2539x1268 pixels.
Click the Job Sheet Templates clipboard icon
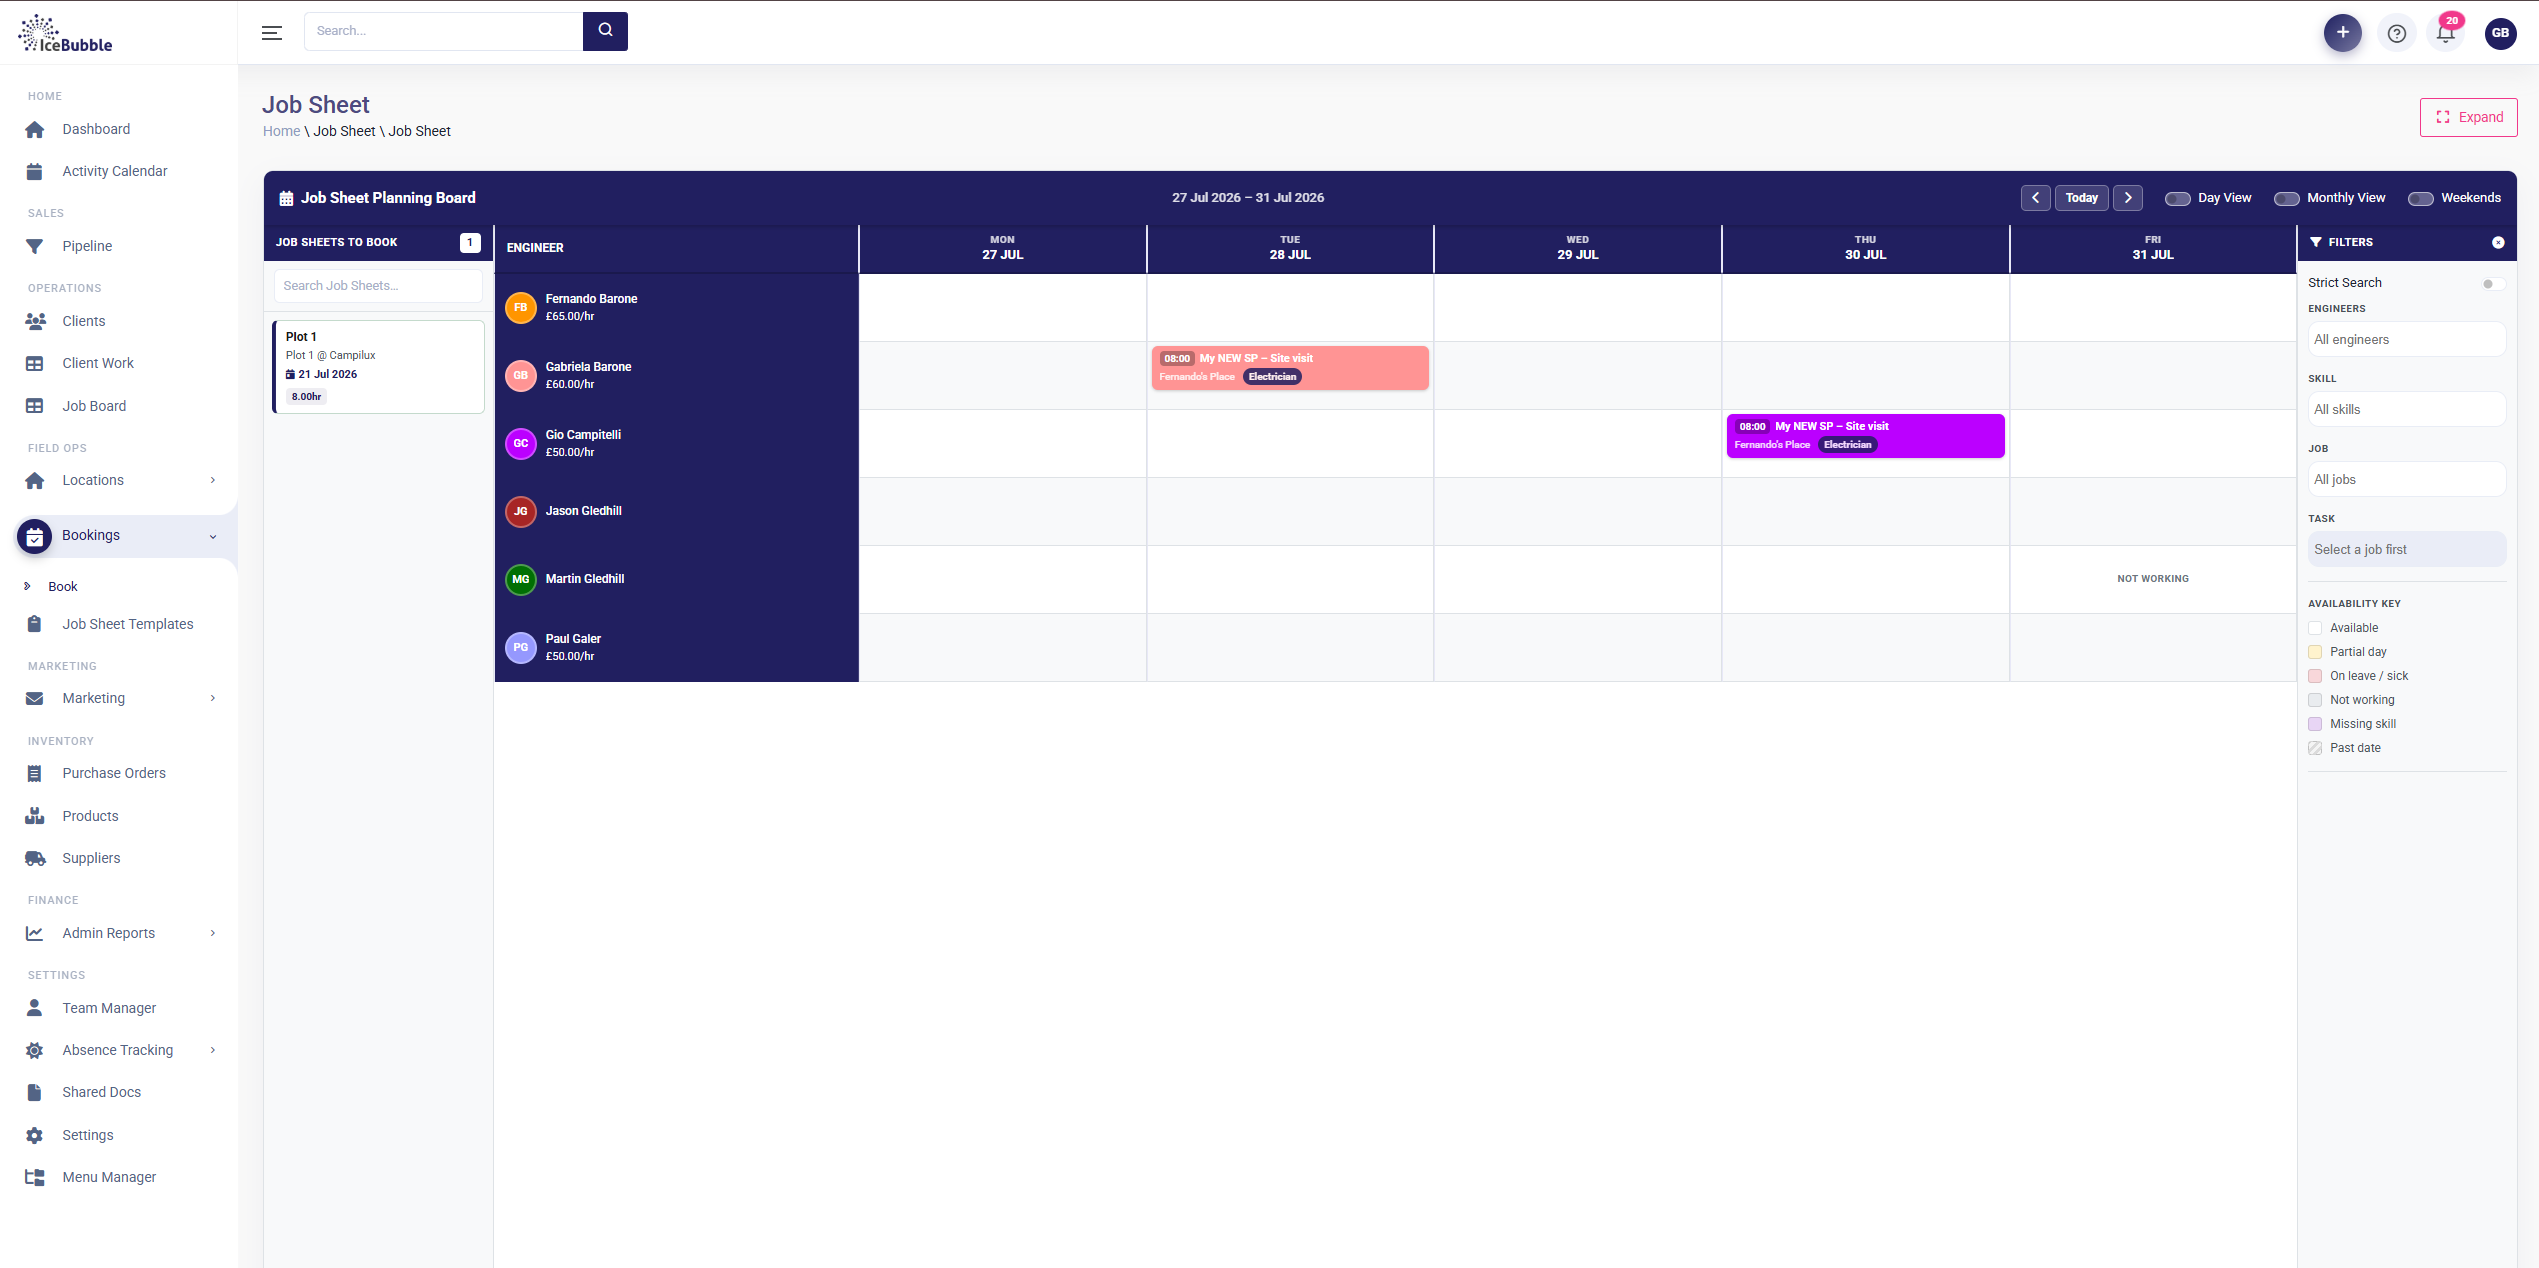(35, 624)
